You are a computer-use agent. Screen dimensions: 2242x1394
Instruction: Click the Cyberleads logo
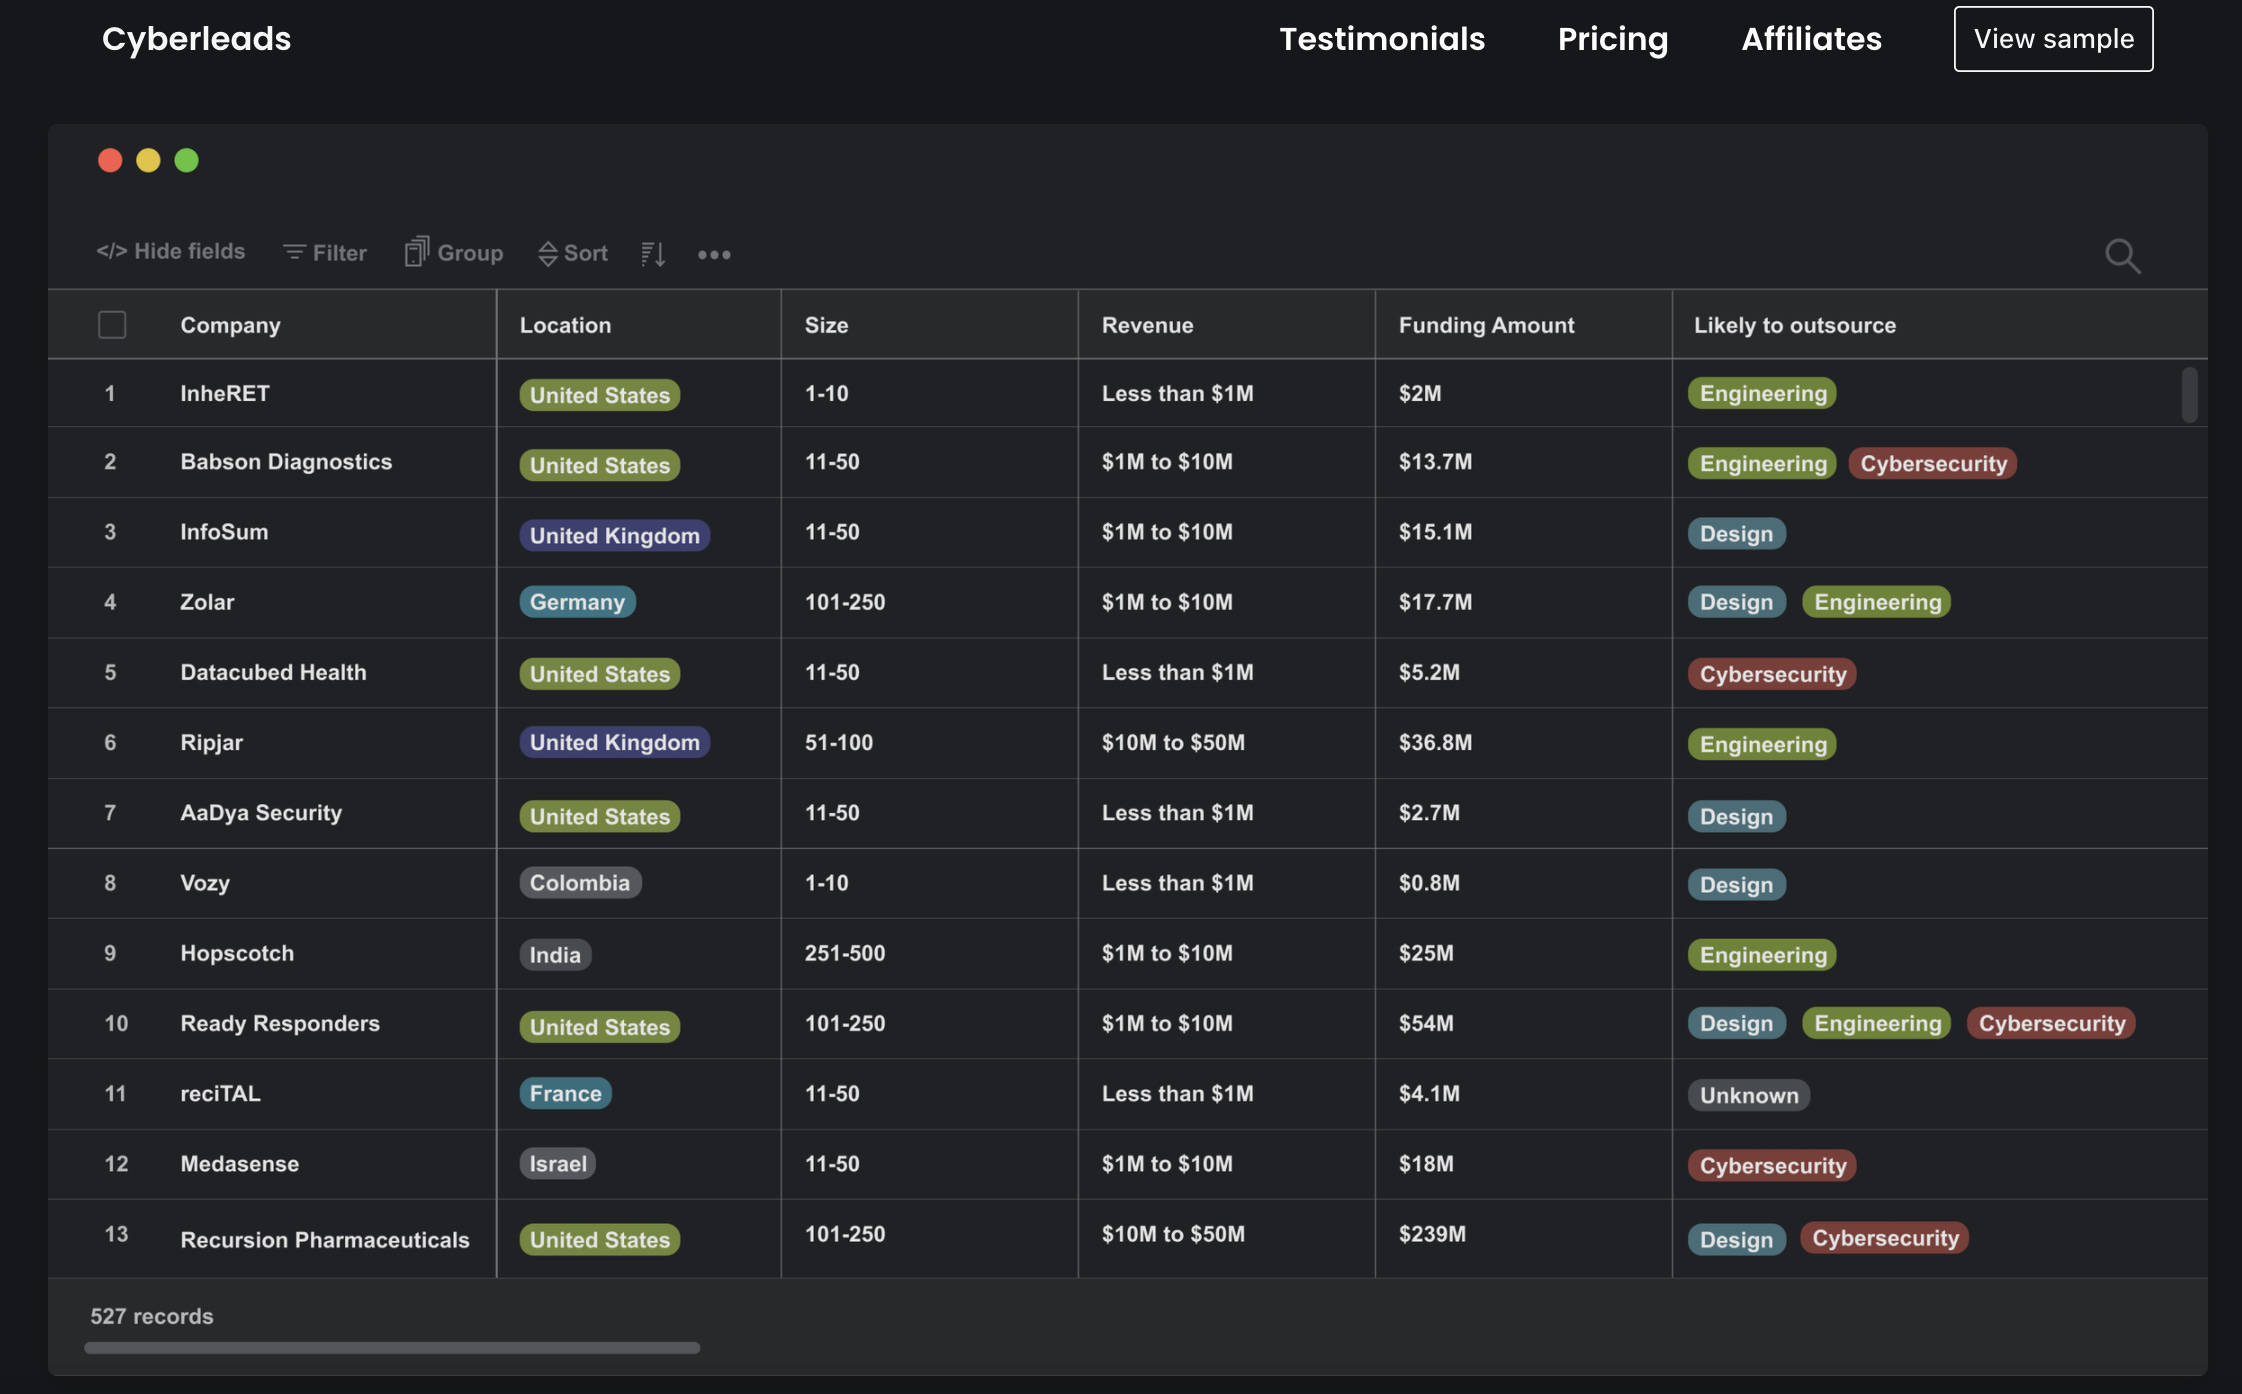196,39
